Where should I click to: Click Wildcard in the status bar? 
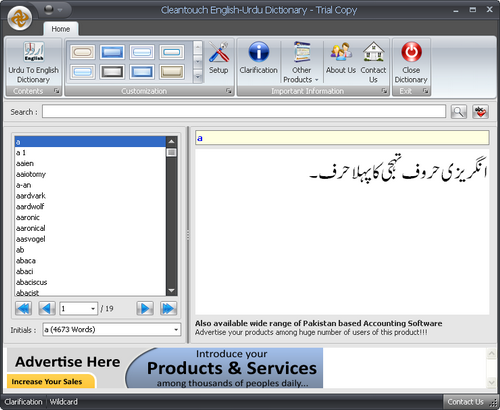(64, 402)
